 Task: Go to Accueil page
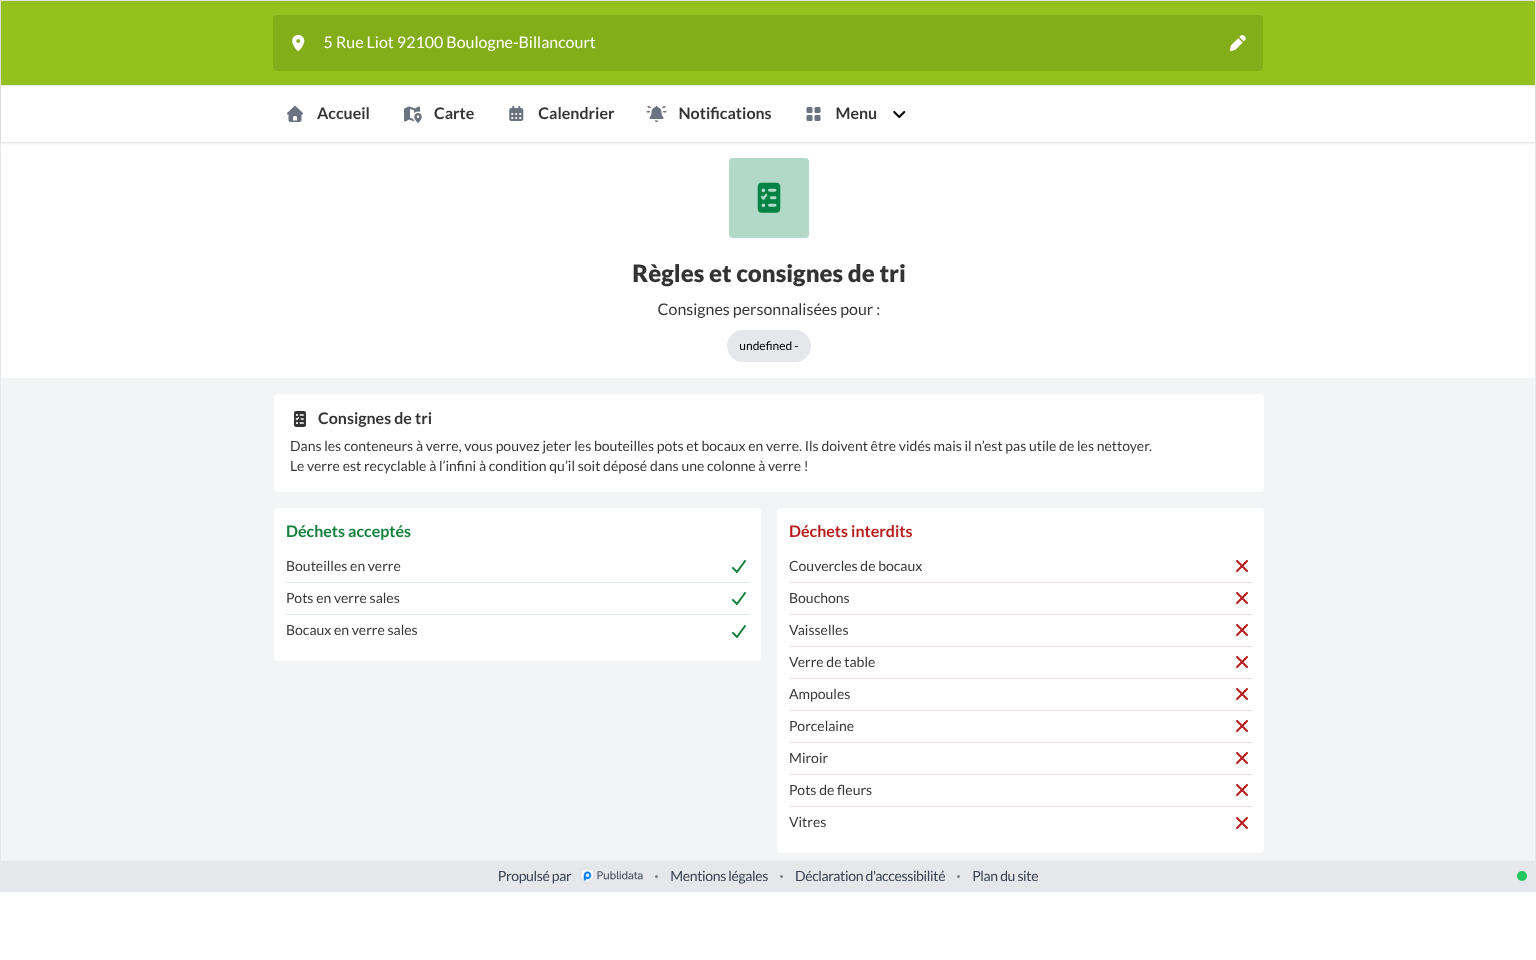[x=328, y=114]
